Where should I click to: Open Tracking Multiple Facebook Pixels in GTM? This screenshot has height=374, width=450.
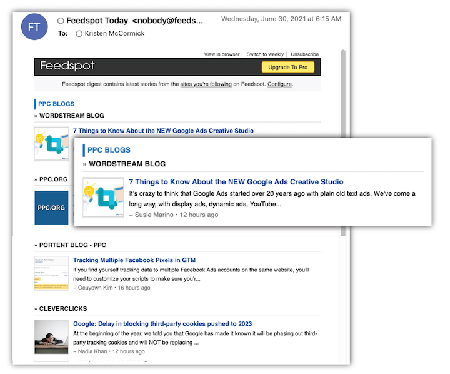[134, 260]
